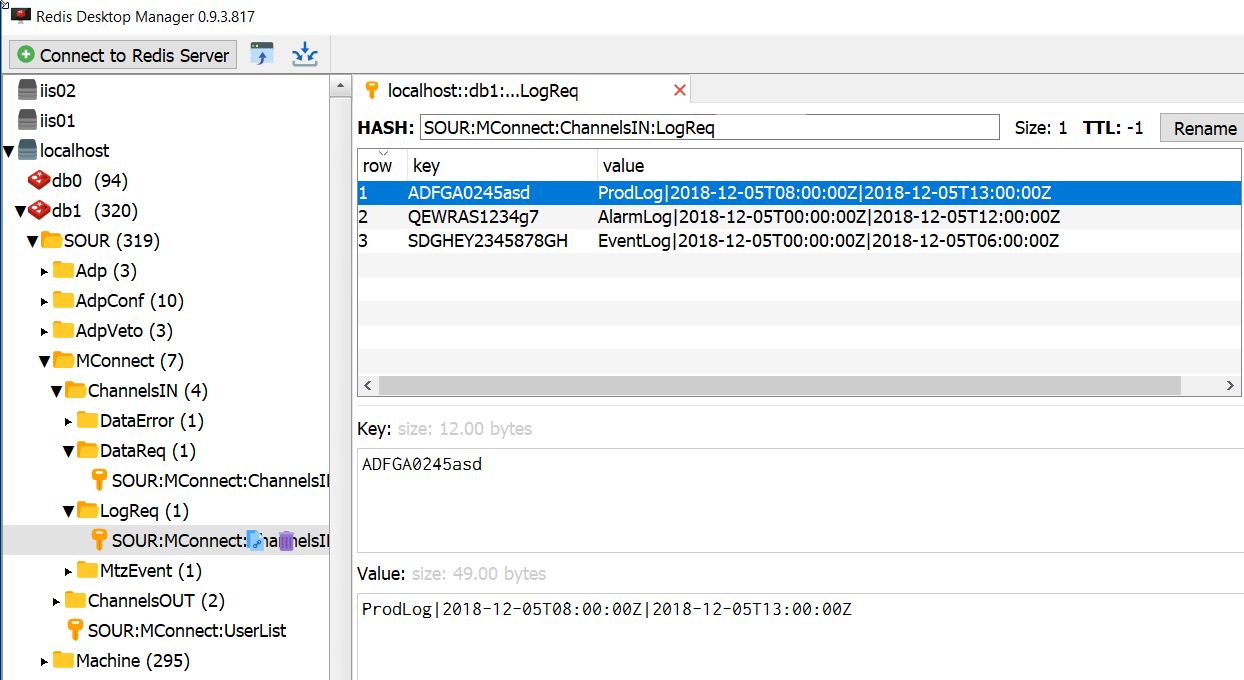Expand the Machine (295) namespace
This screenshot has width=1244, height=680.
pos(45,661)
